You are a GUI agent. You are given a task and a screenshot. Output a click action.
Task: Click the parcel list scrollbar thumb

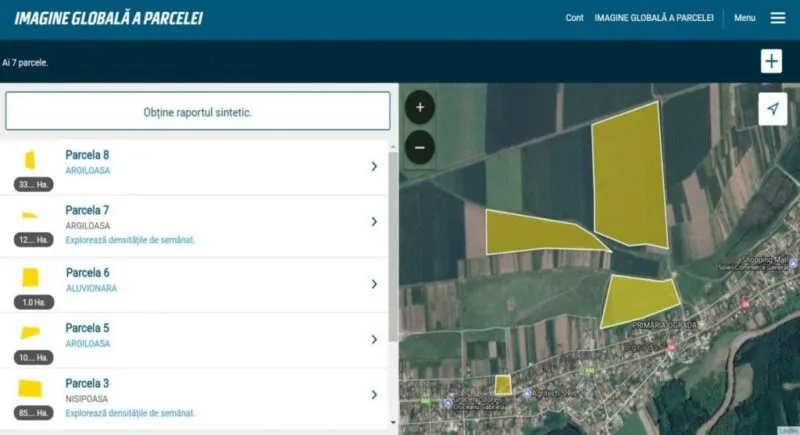(393, 247)
